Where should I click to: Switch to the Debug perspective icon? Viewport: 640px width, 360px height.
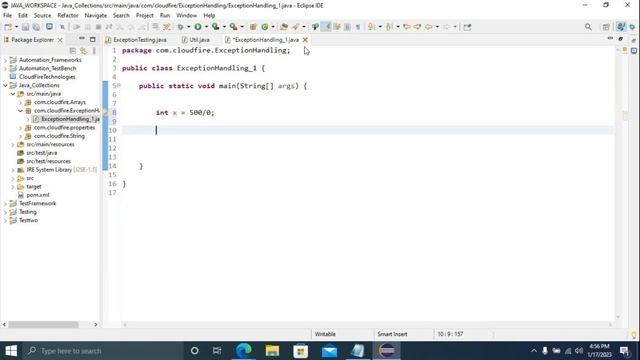tap(633, 27)
